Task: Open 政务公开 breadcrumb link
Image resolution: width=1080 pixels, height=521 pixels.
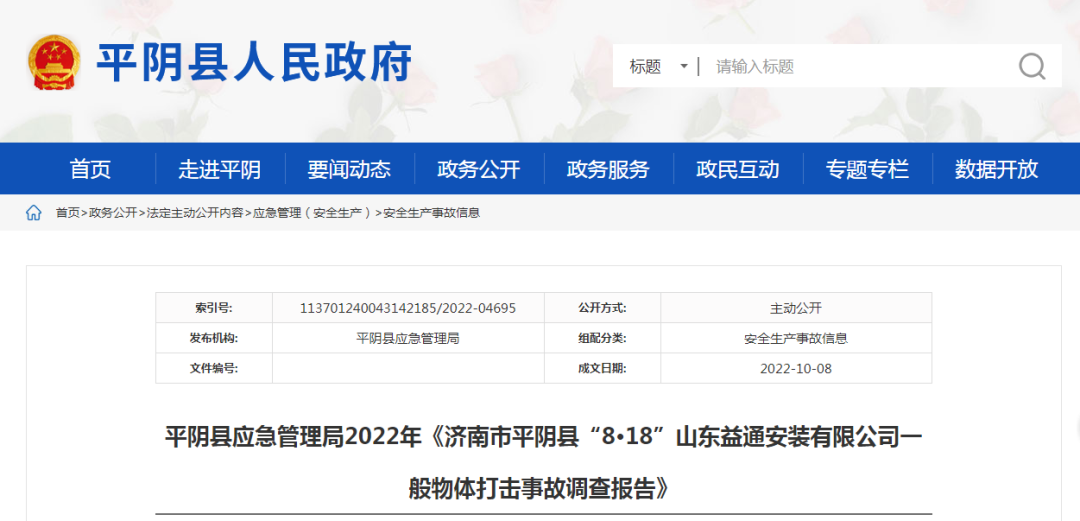Action: [x=113, y=213]
